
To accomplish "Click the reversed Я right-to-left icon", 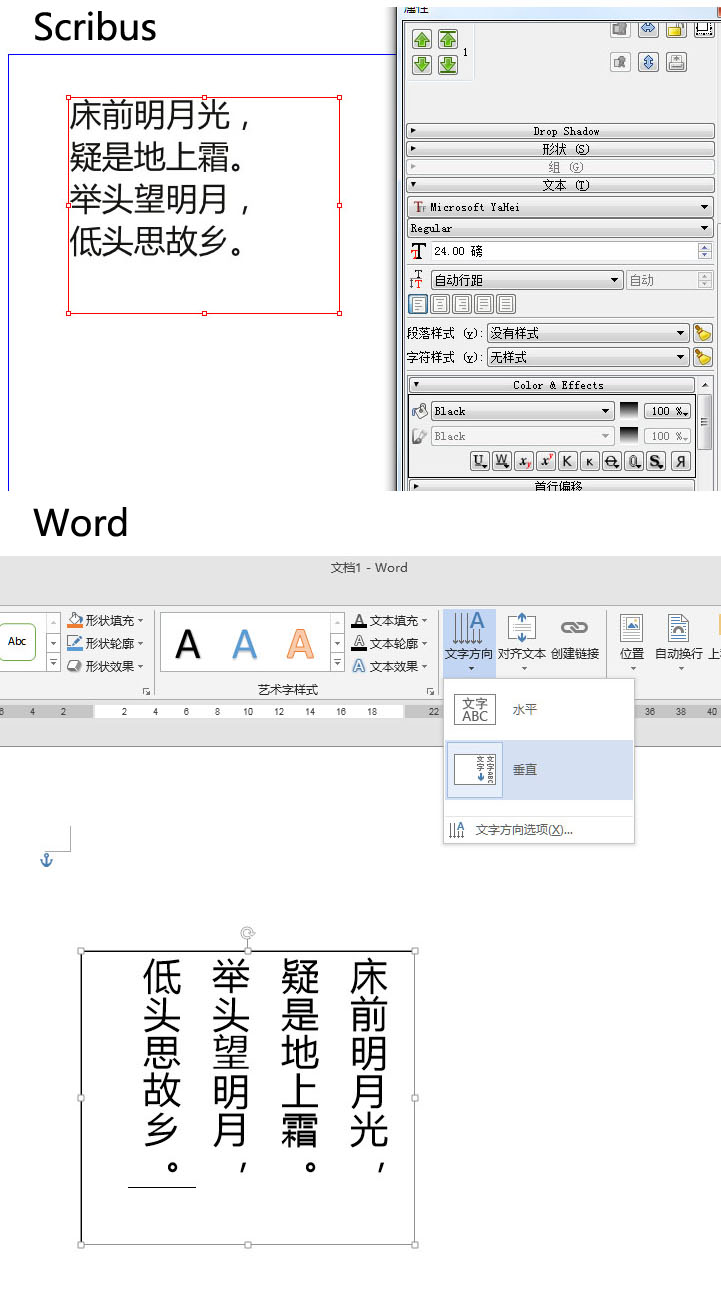I will [680, 461].
